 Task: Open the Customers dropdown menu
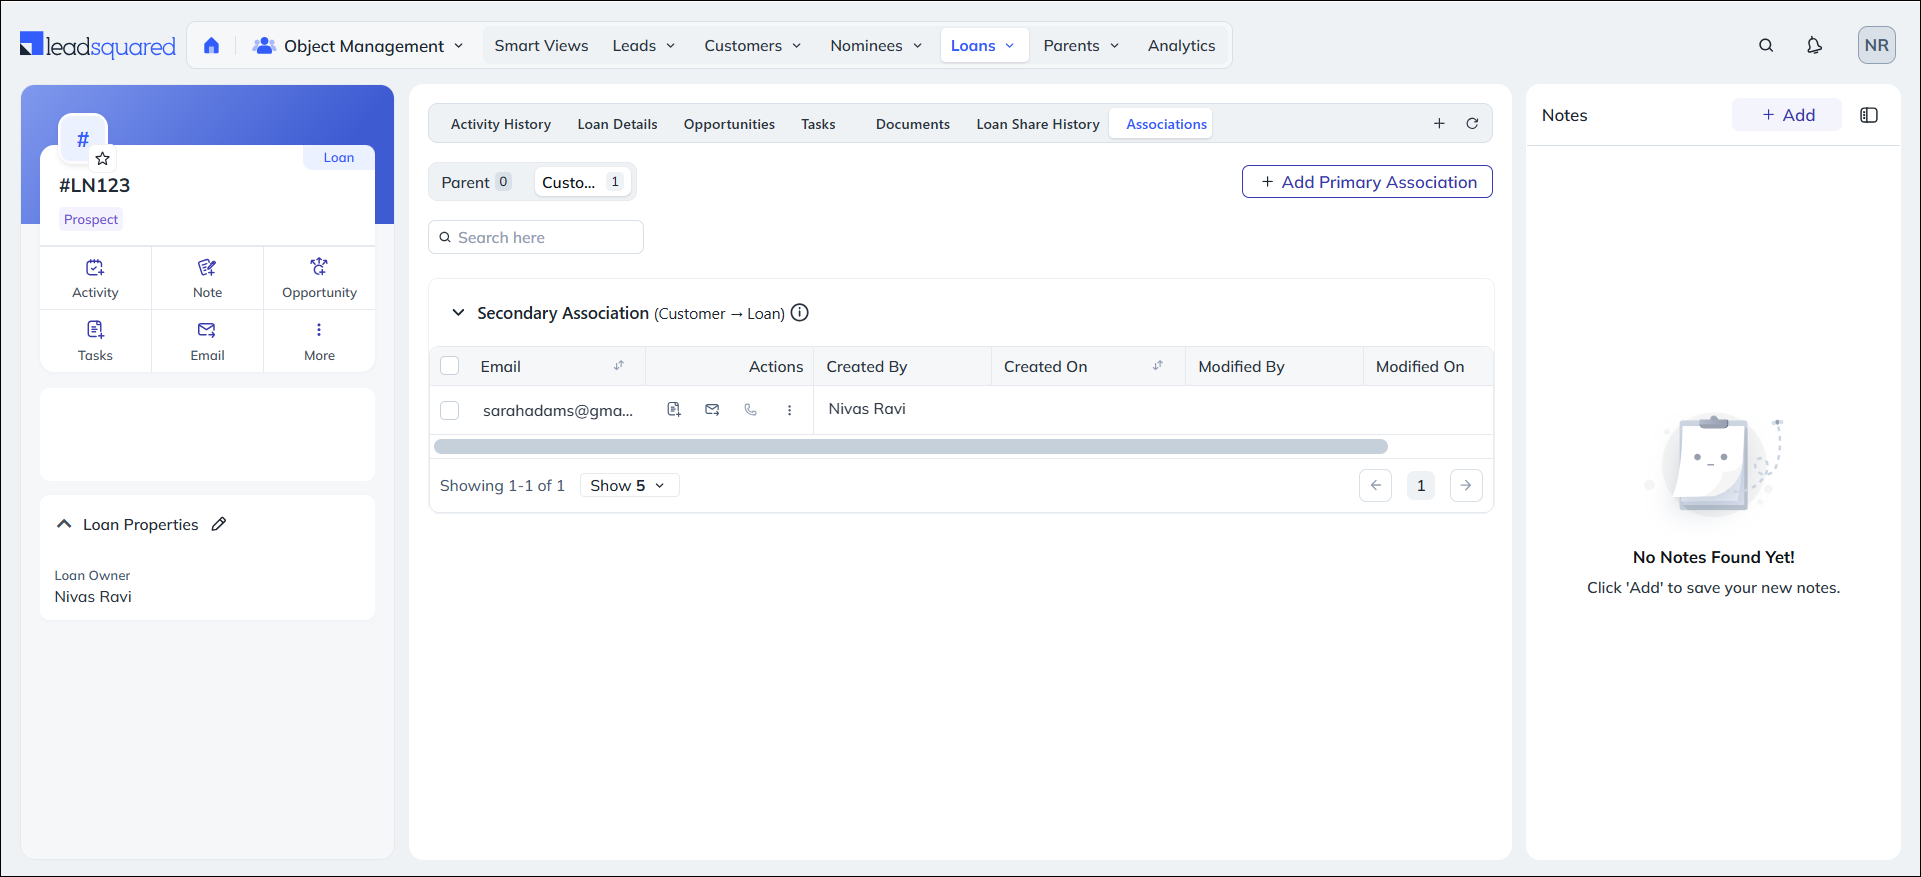point(753,46)
